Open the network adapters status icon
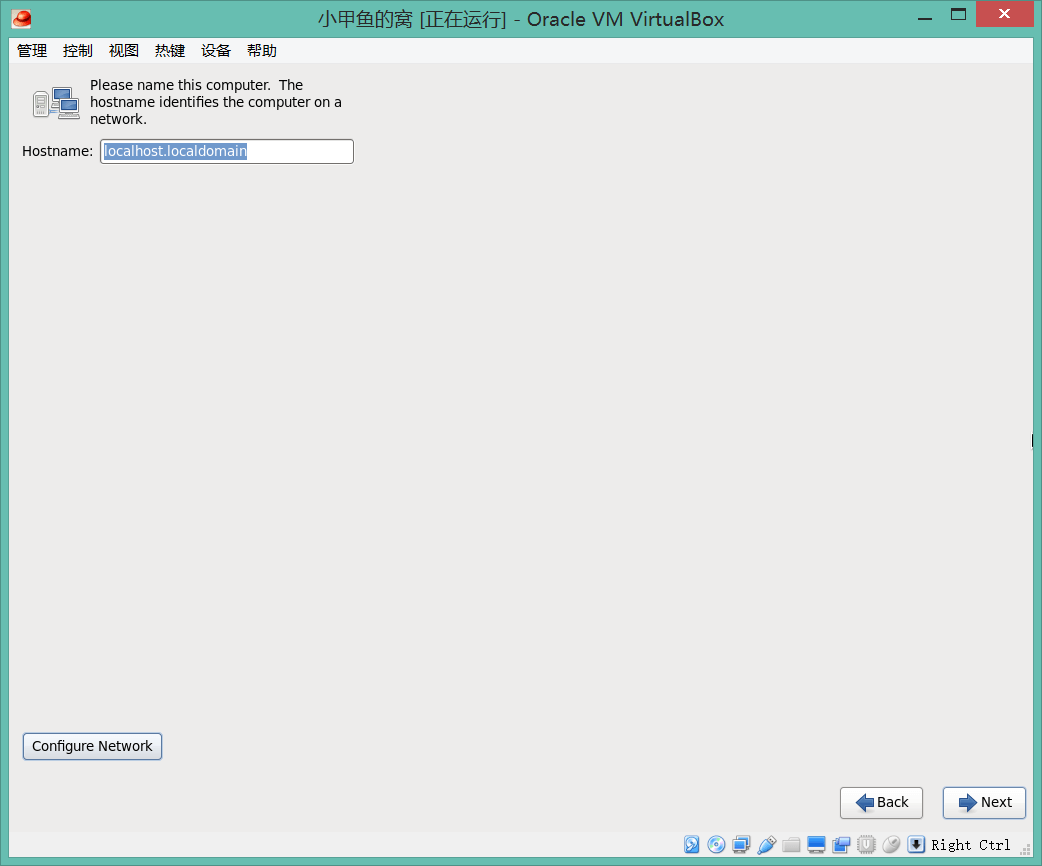1042x866 pixels. [741, 845]
